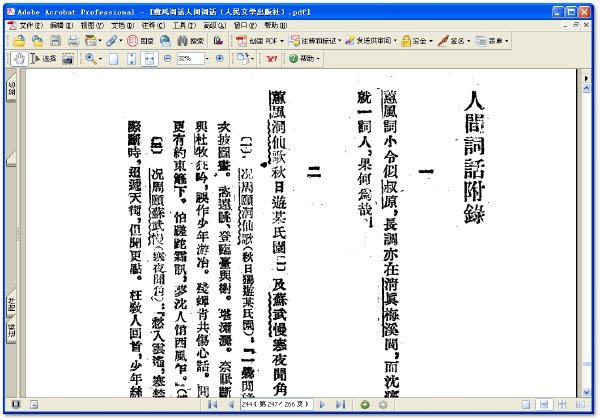This screenshot has width=600, height=420.
Task: Click the zoom percentage field showing 32%
Action: (x=191, y=59)
